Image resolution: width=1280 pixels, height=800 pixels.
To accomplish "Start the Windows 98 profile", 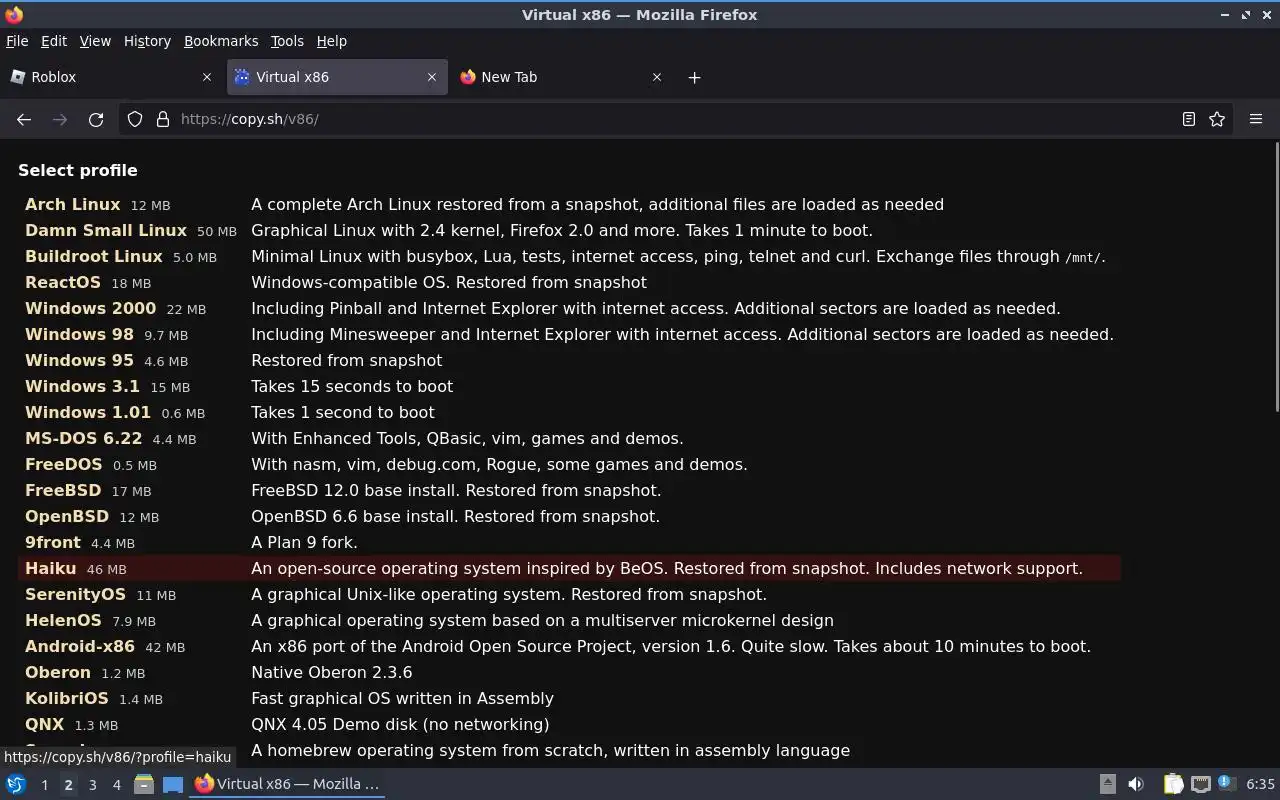I will (79, 334).
